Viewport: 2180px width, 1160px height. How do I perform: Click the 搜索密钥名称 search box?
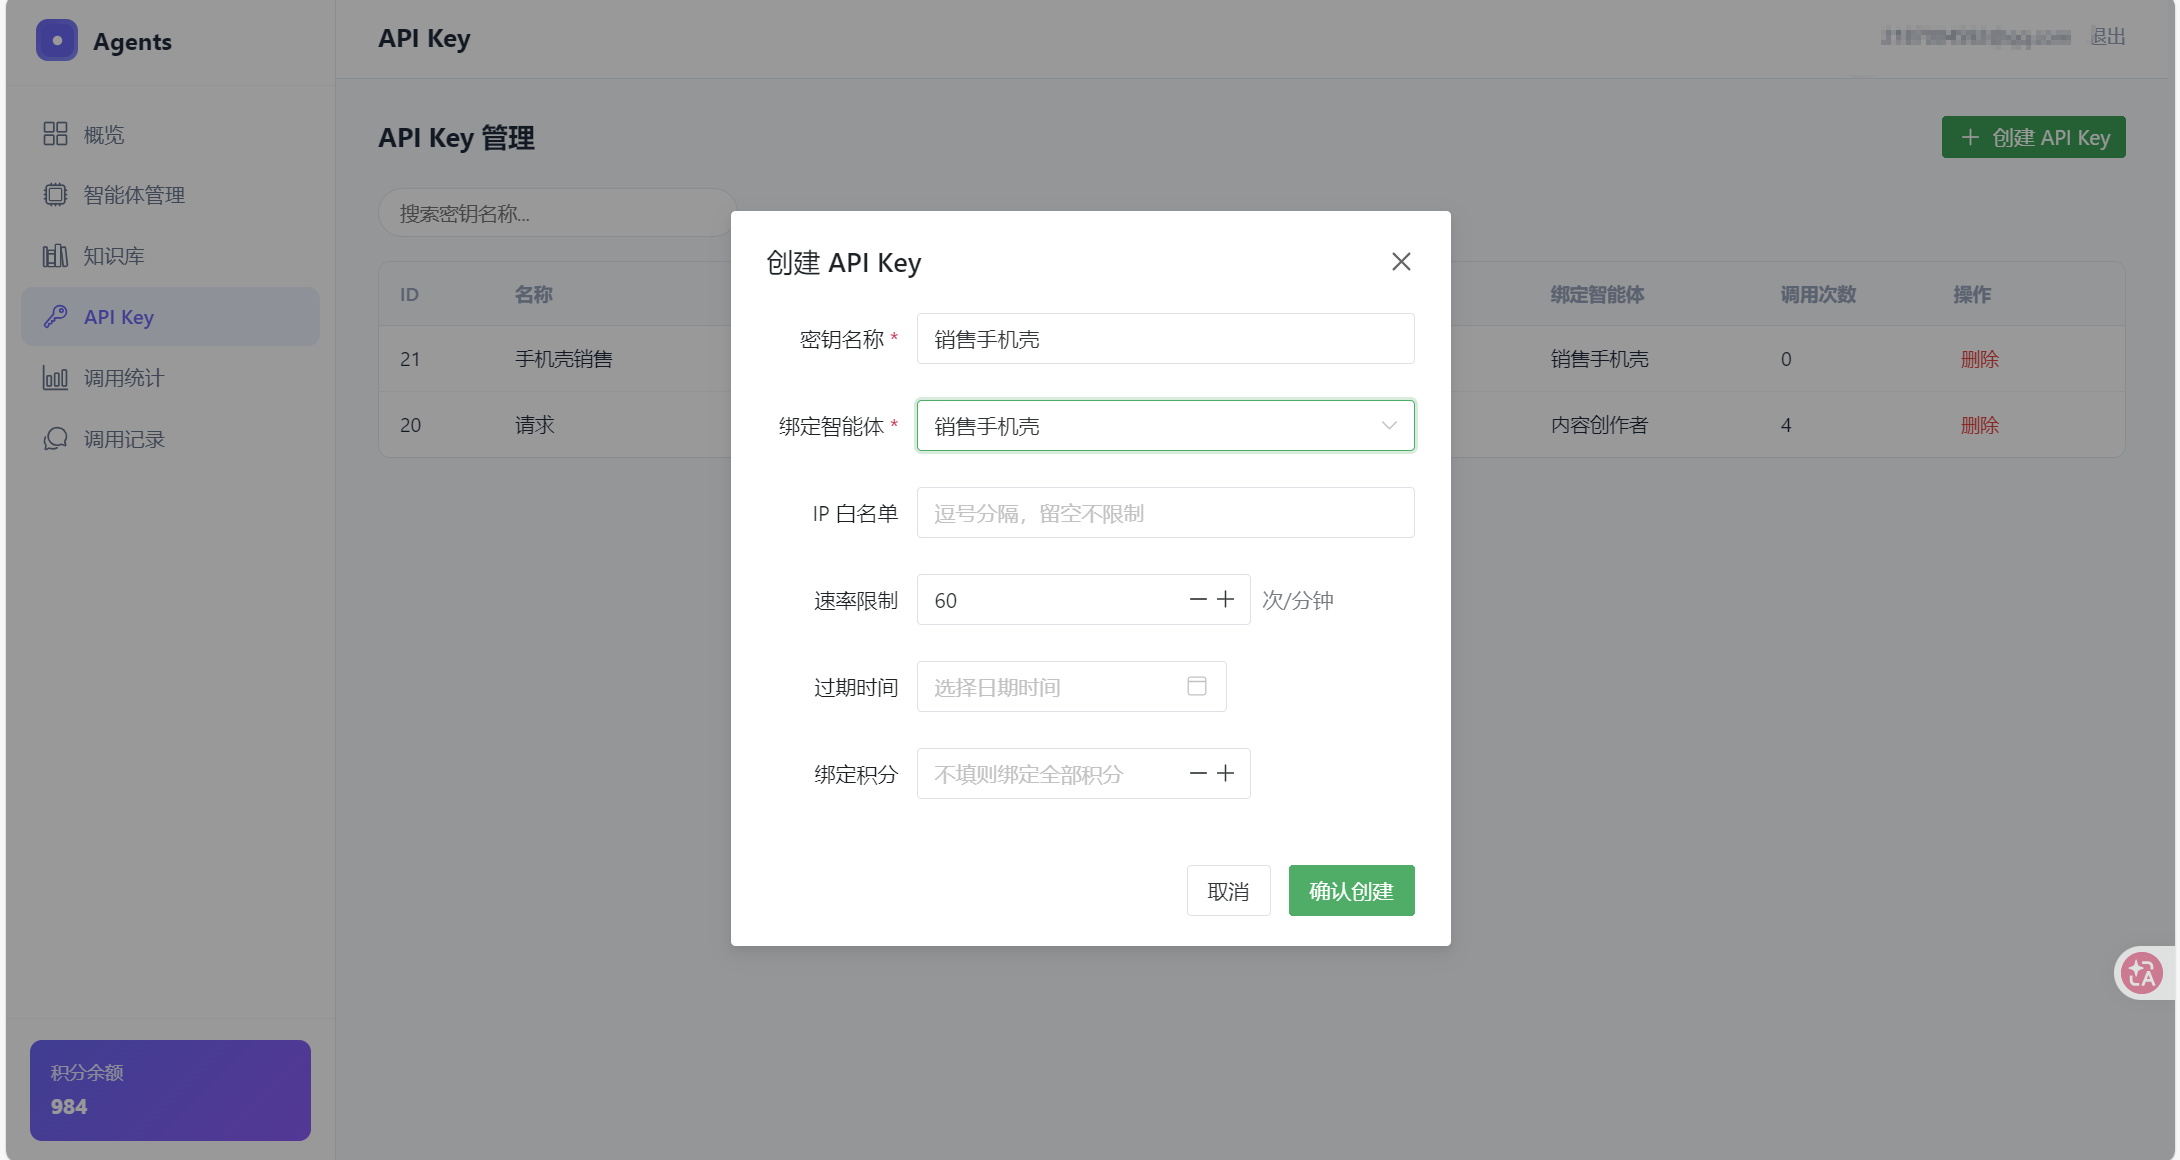[557, 213]
